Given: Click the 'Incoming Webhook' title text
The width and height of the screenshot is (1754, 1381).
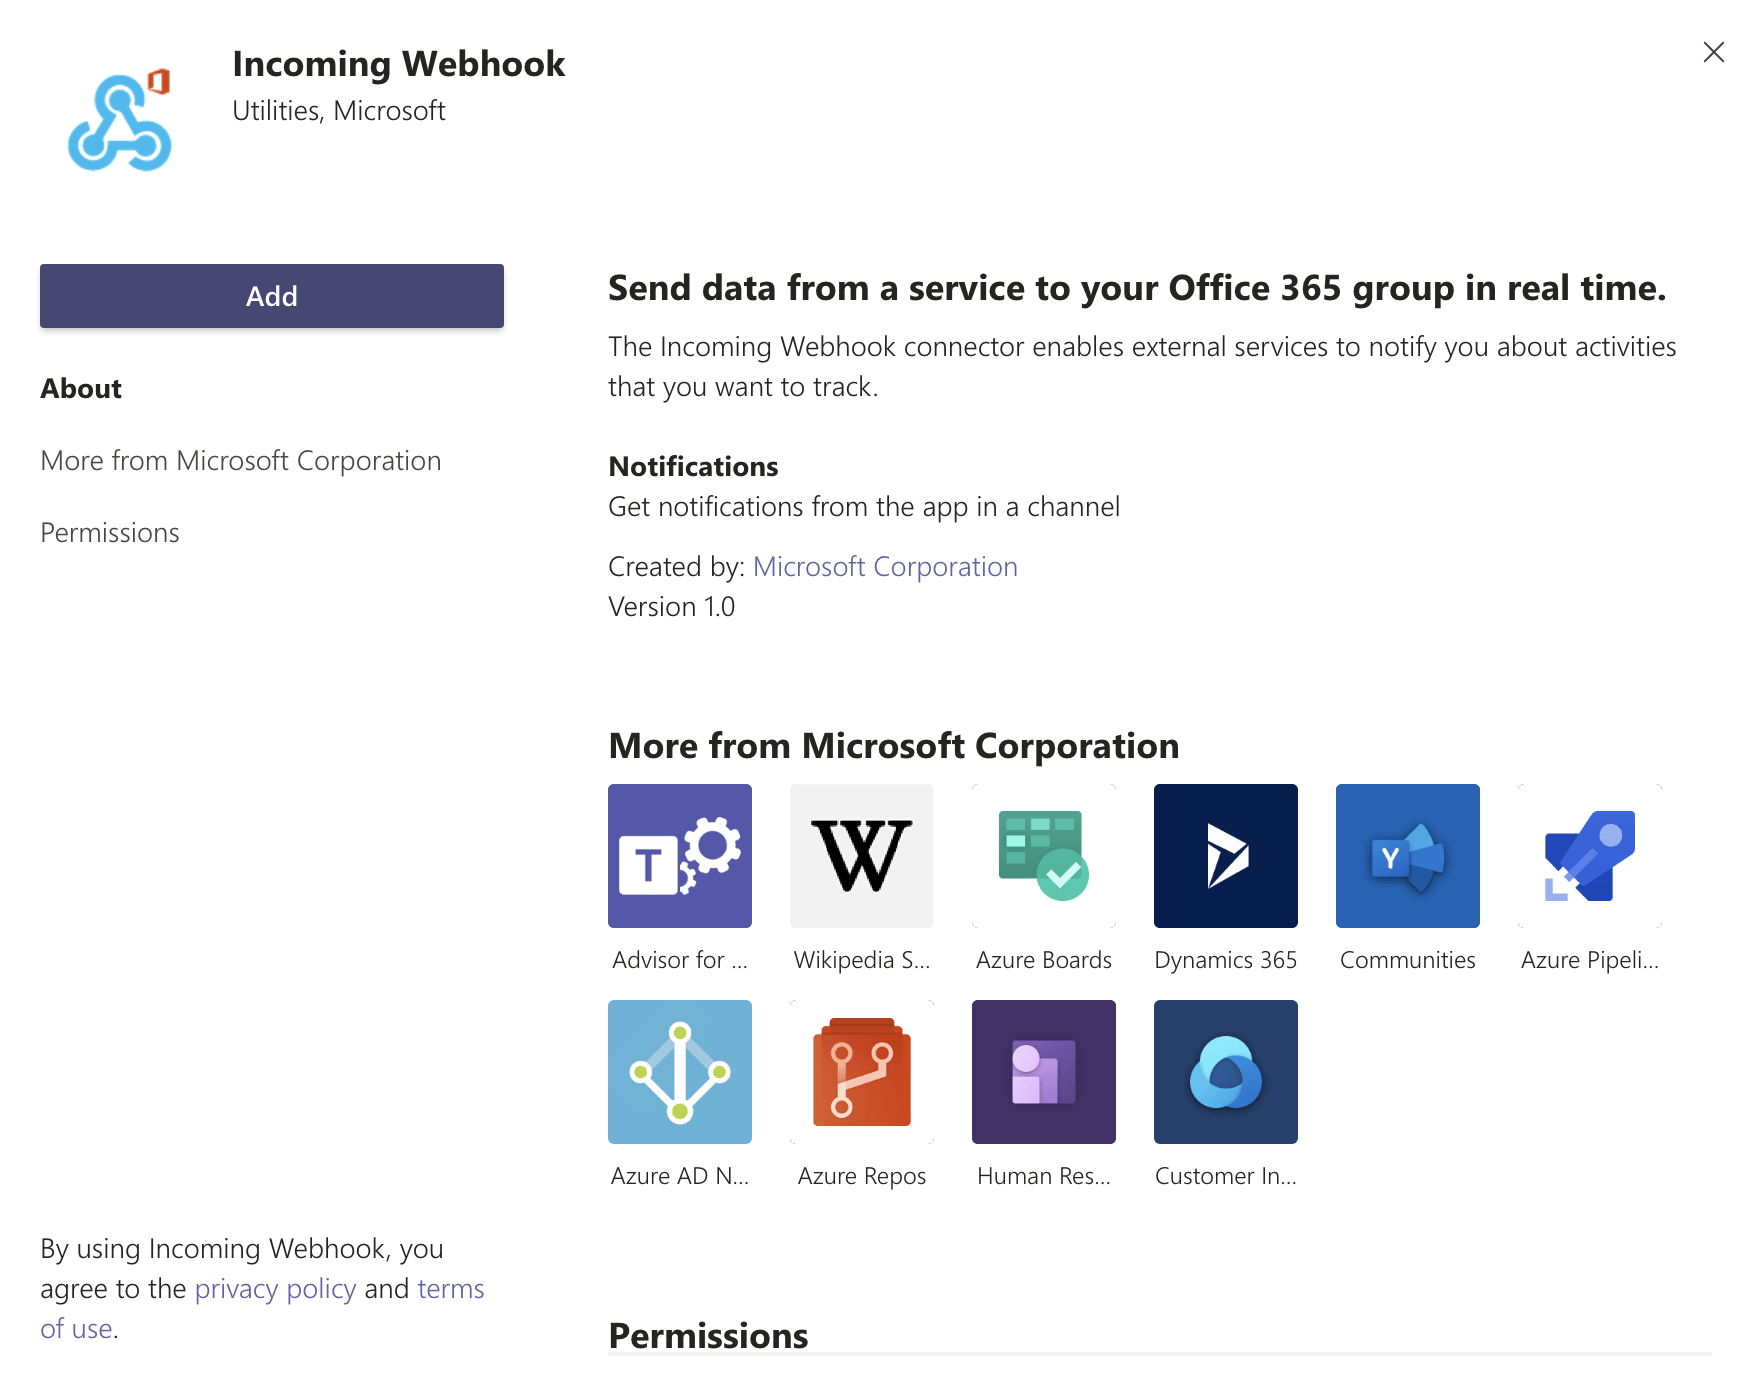Looking at the screenshot, I should tap(399, 64).
